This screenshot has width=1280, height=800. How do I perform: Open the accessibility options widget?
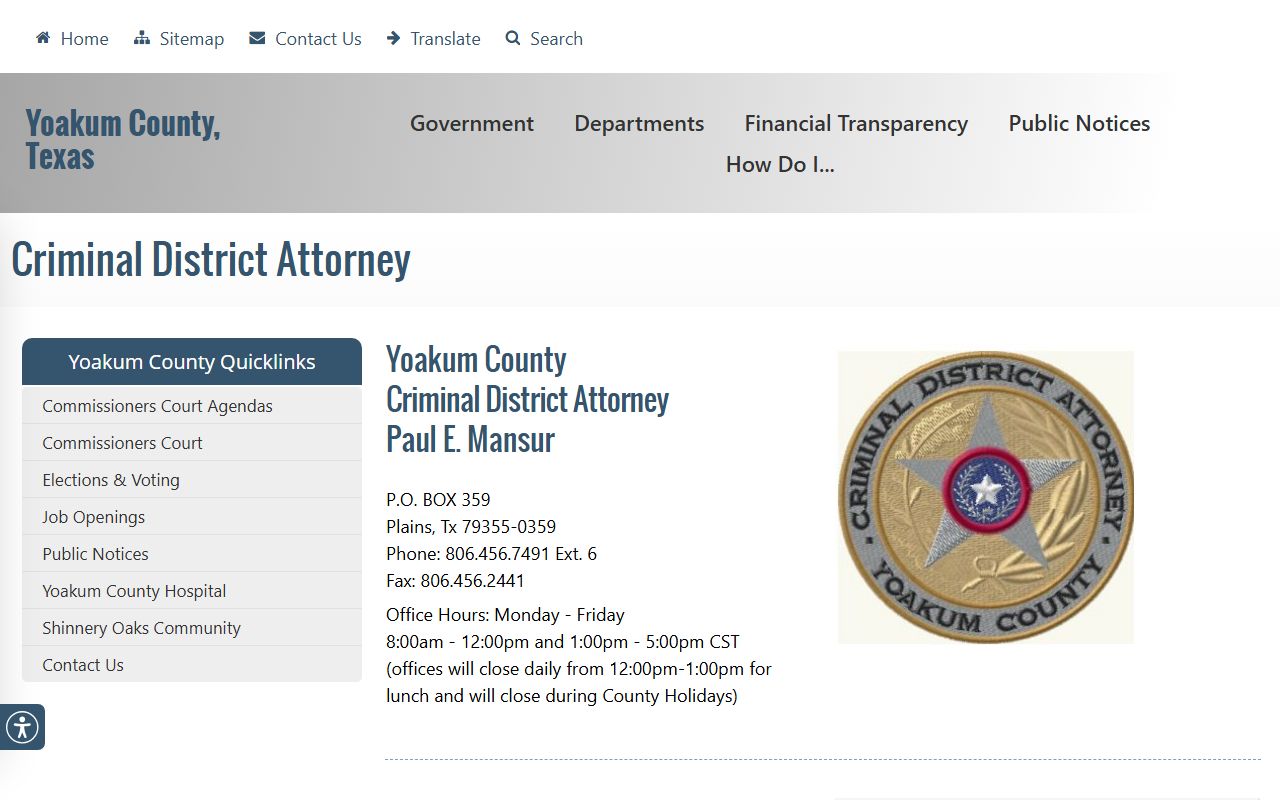tap(22, 727)
